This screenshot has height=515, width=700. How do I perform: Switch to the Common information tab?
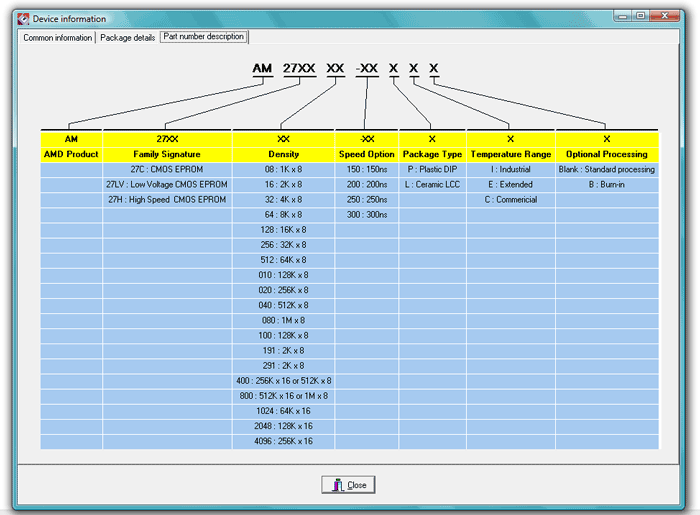click(x=58, y=37)
